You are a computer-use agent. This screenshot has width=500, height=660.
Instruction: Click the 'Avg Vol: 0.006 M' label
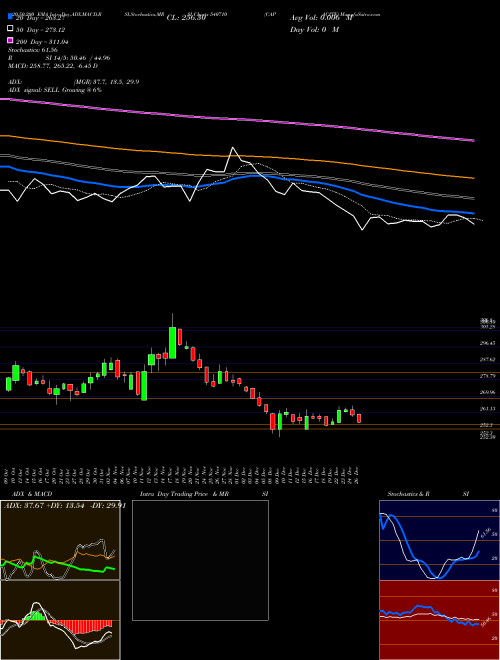click(321, 18)
